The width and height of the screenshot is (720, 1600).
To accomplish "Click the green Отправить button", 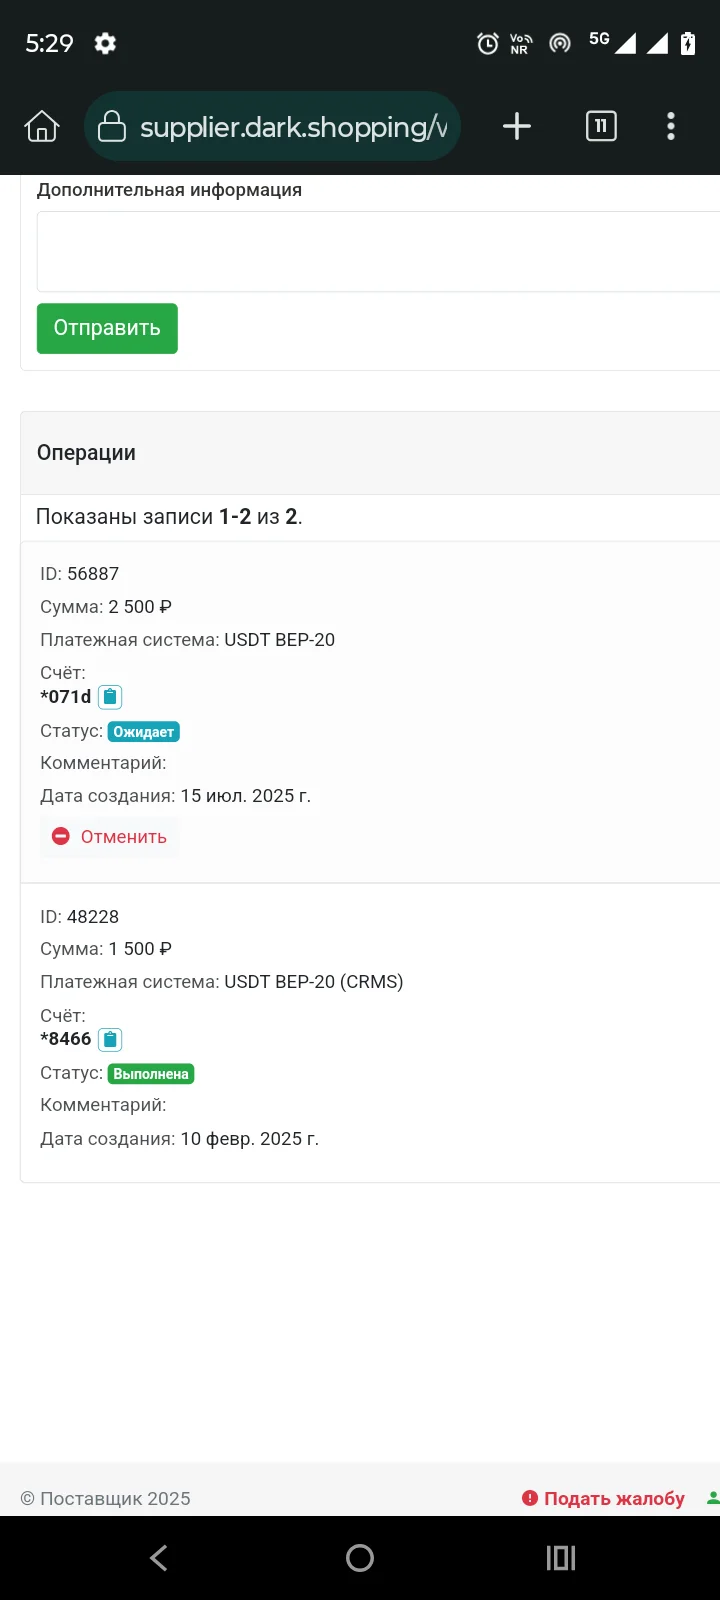I will [x=107, y=328].
